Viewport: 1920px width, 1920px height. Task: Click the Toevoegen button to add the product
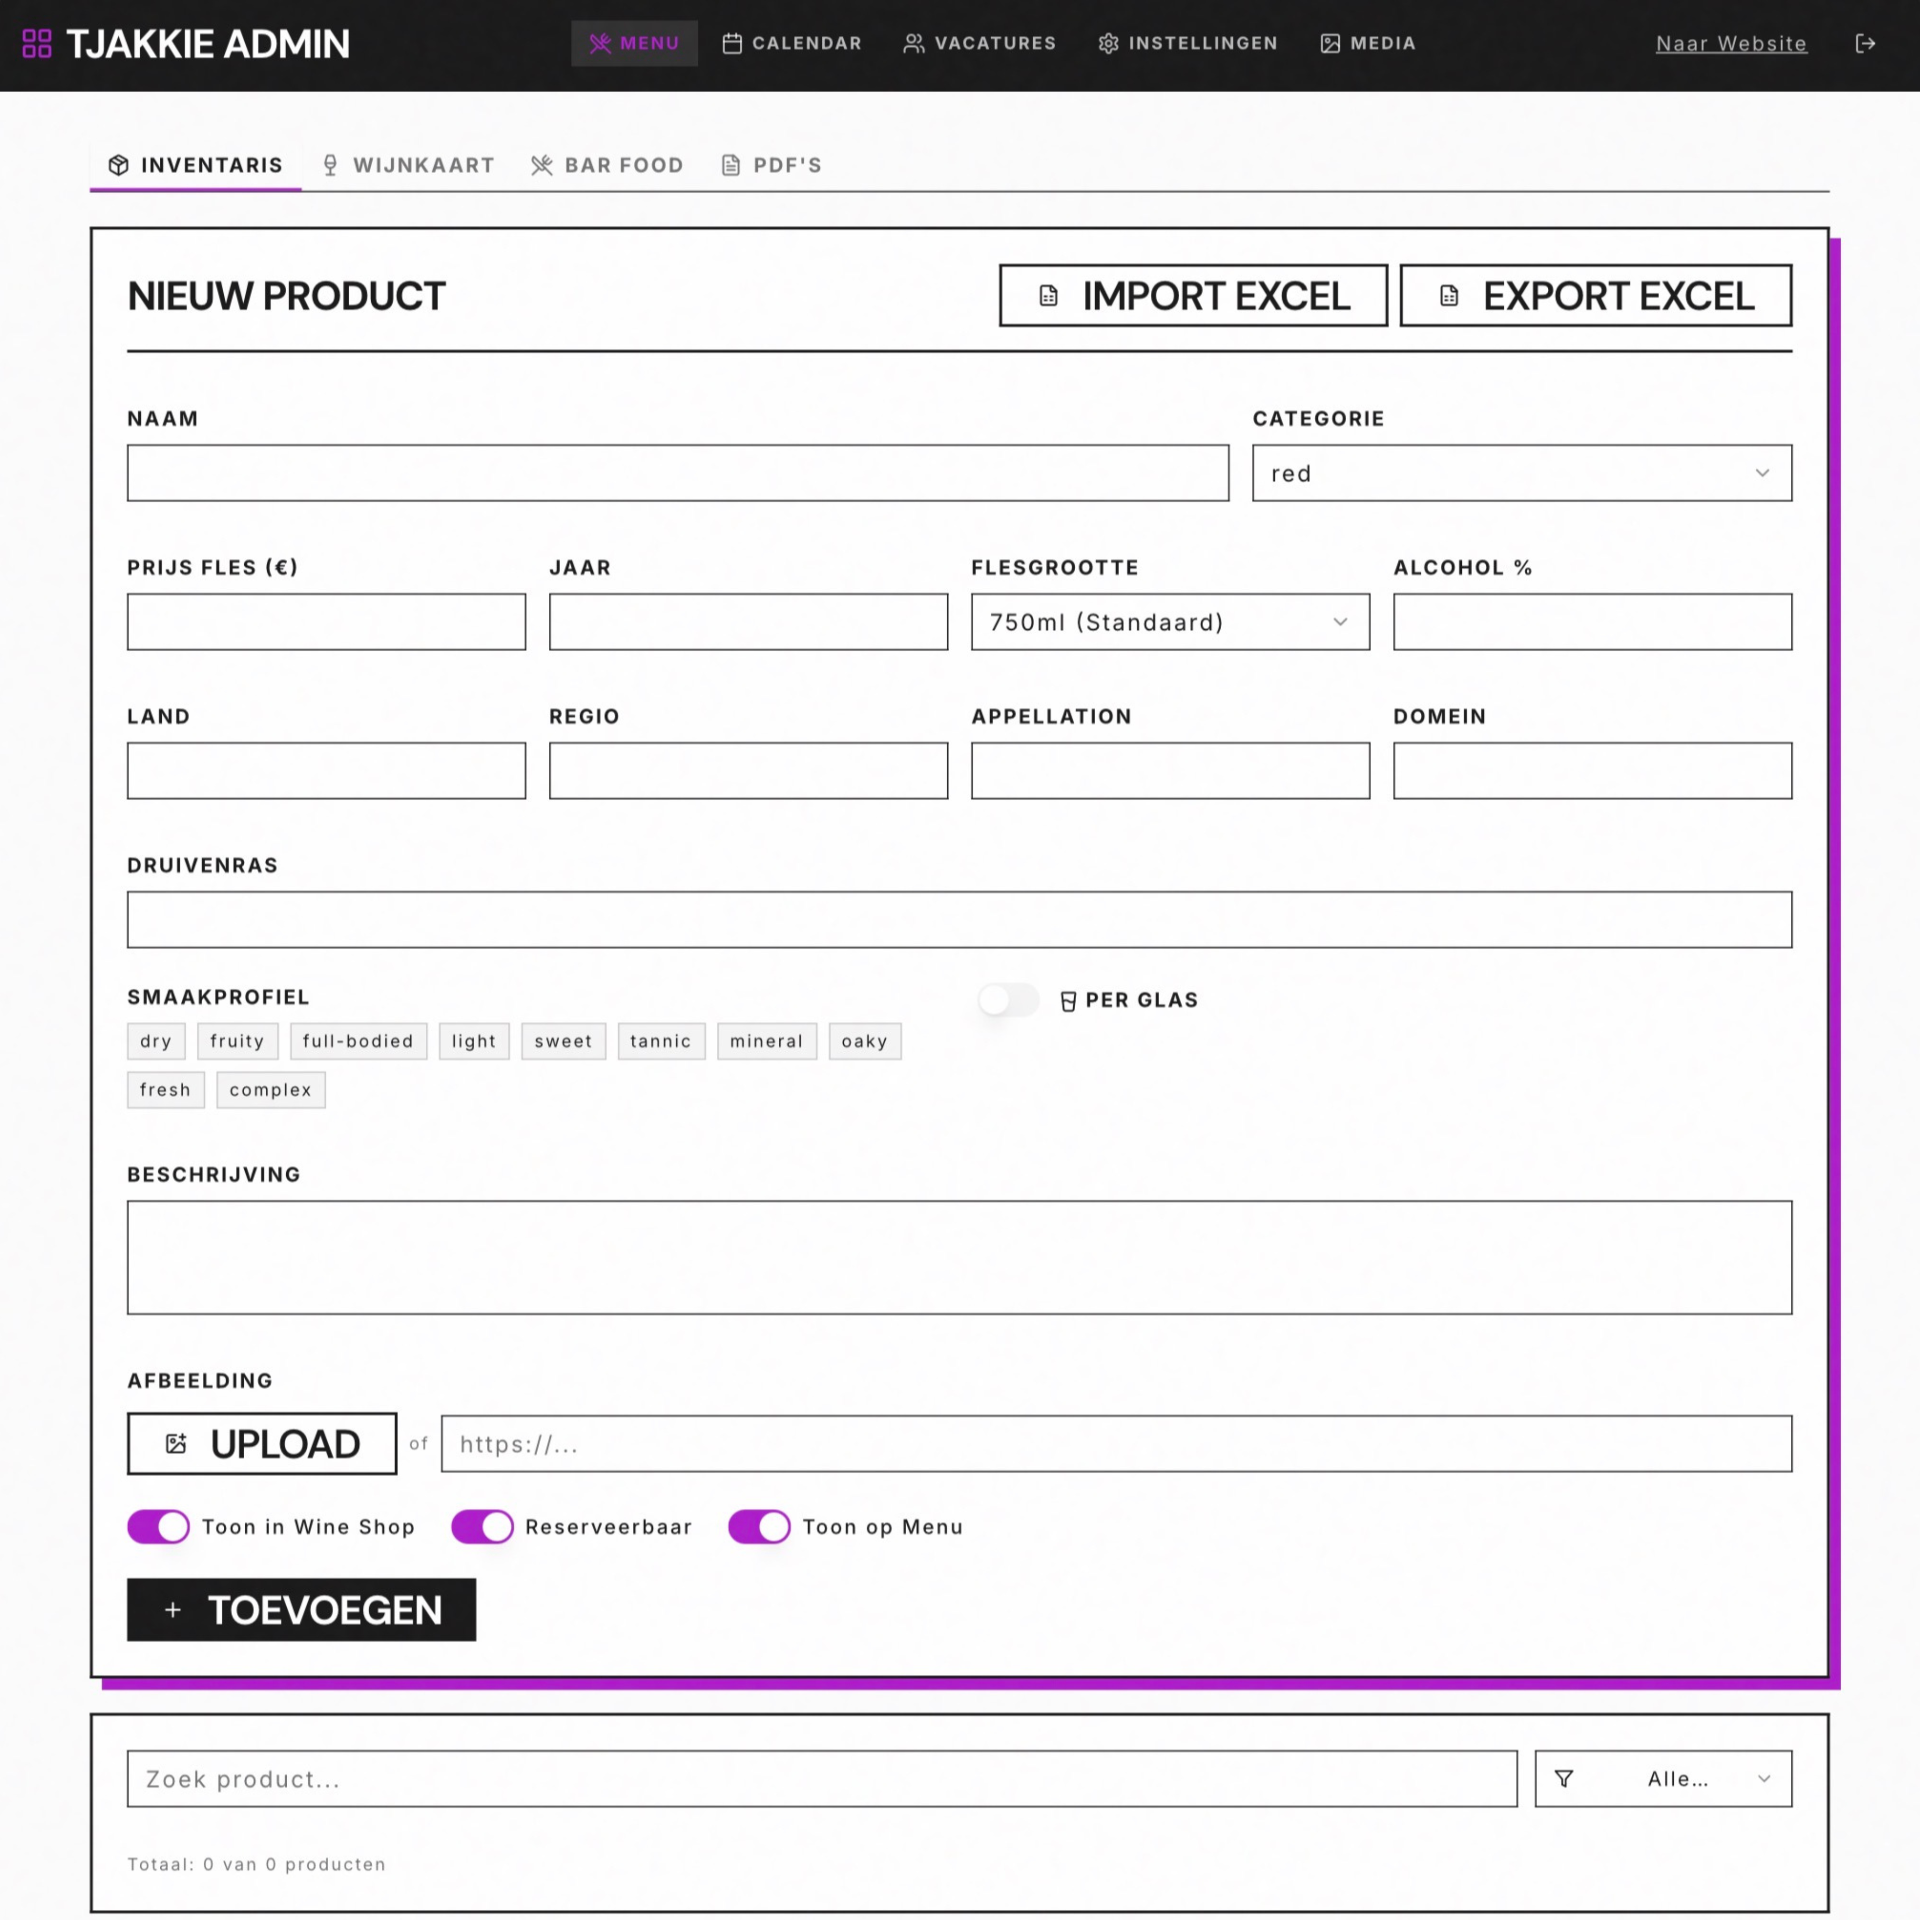pos(301,1609)
